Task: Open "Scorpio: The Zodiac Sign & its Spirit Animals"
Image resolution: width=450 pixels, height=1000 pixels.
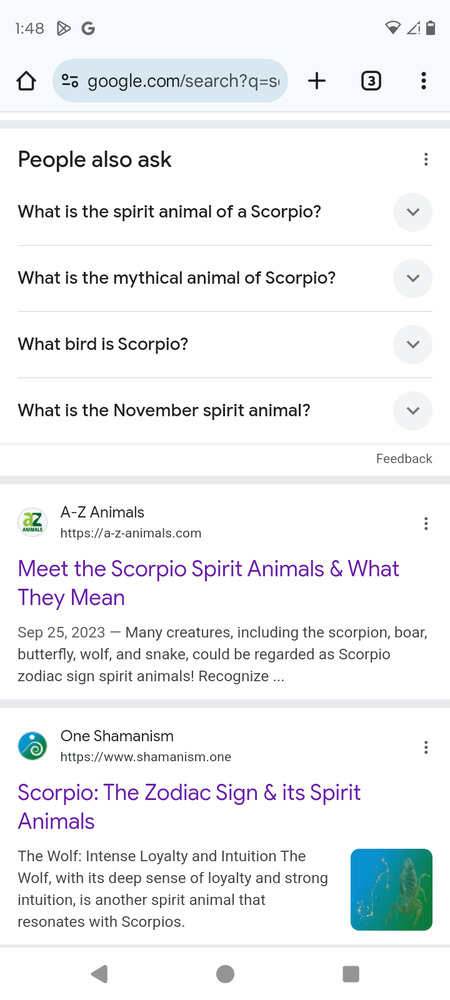Action: pyautogui.click(x=190, y=807)
